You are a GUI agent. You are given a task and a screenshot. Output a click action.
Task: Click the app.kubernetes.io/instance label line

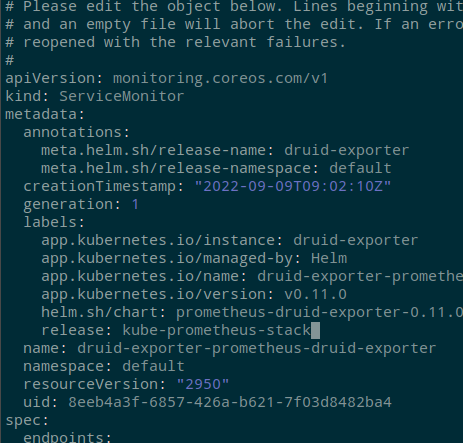tap(230, 240)
